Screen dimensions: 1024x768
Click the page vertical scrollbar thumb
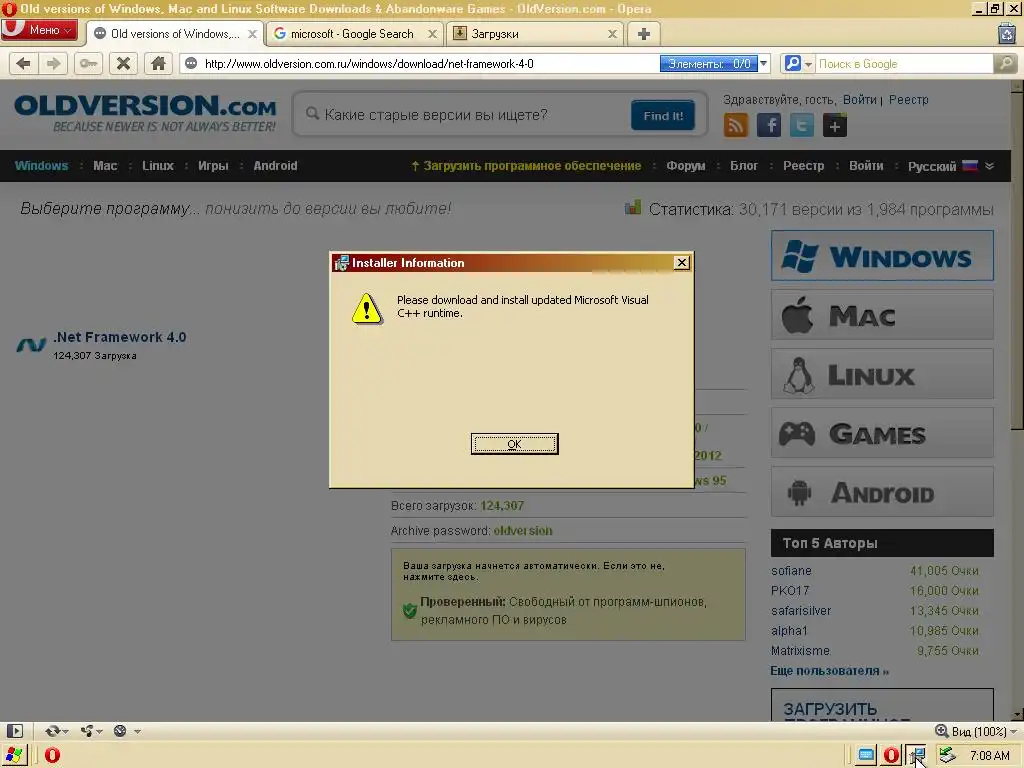1017,260
